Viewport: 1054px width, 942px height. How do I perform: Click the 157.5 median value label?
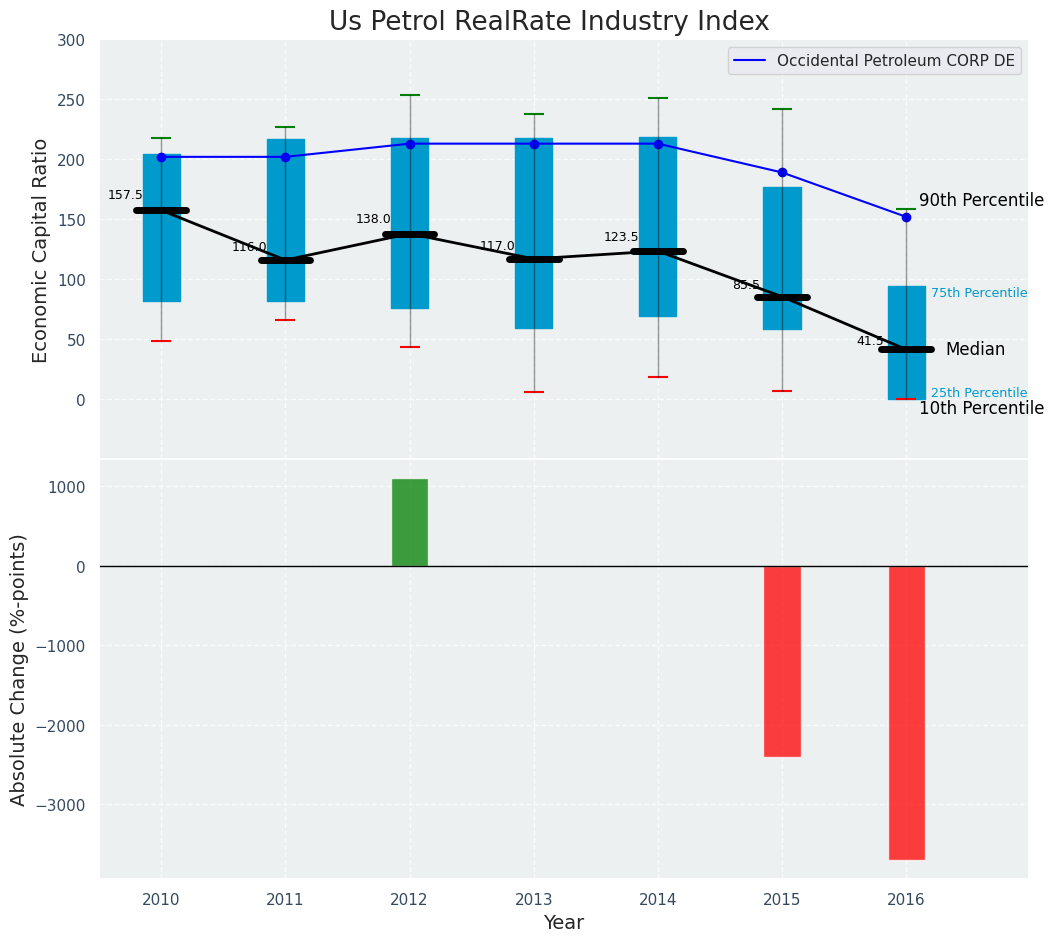point(125,195)
